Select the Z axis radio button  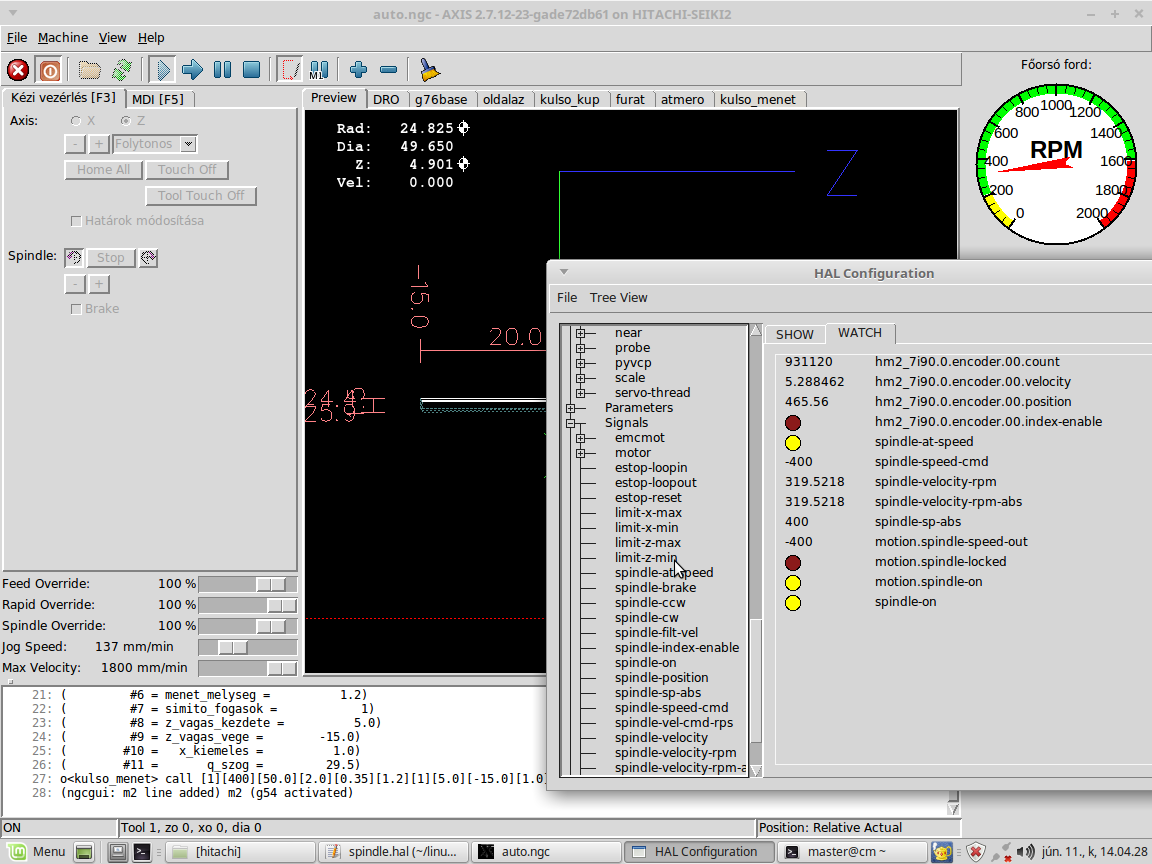(126, 120)
